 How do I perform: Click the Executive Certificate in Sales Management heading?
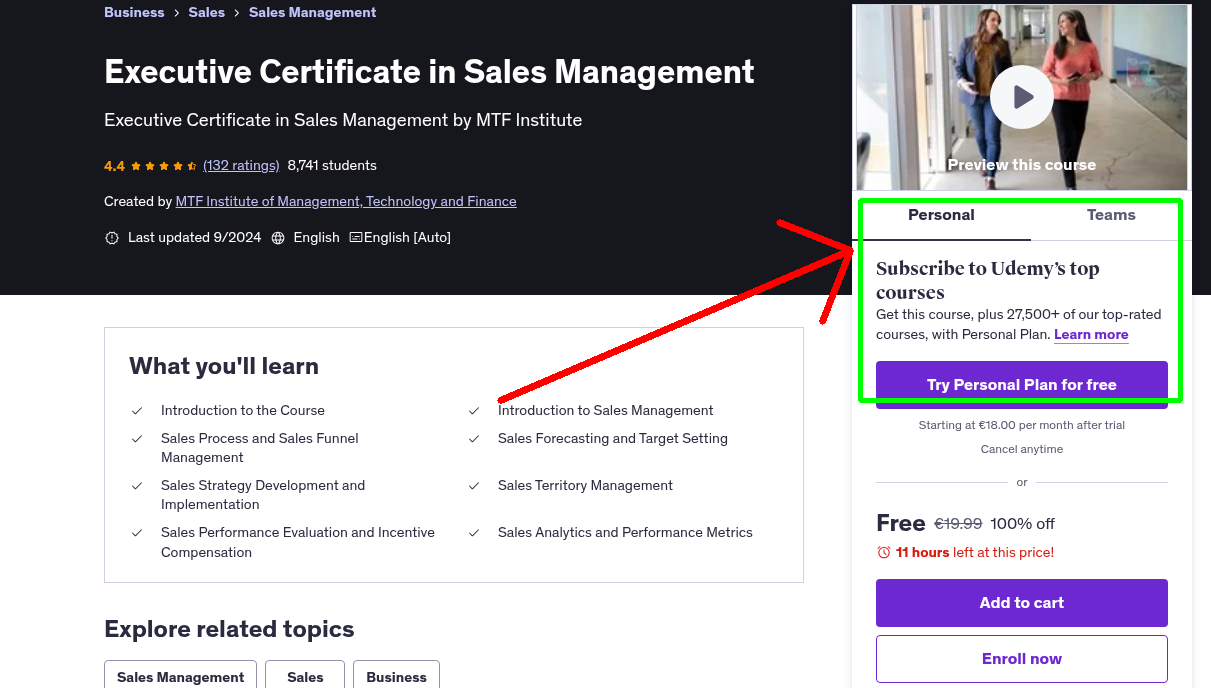coord(429,72)
